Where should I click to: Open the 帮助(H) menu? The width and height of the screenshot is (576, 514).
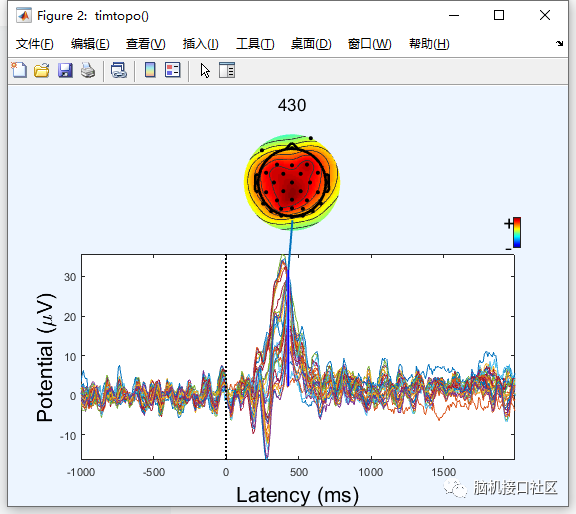point(429,44)
